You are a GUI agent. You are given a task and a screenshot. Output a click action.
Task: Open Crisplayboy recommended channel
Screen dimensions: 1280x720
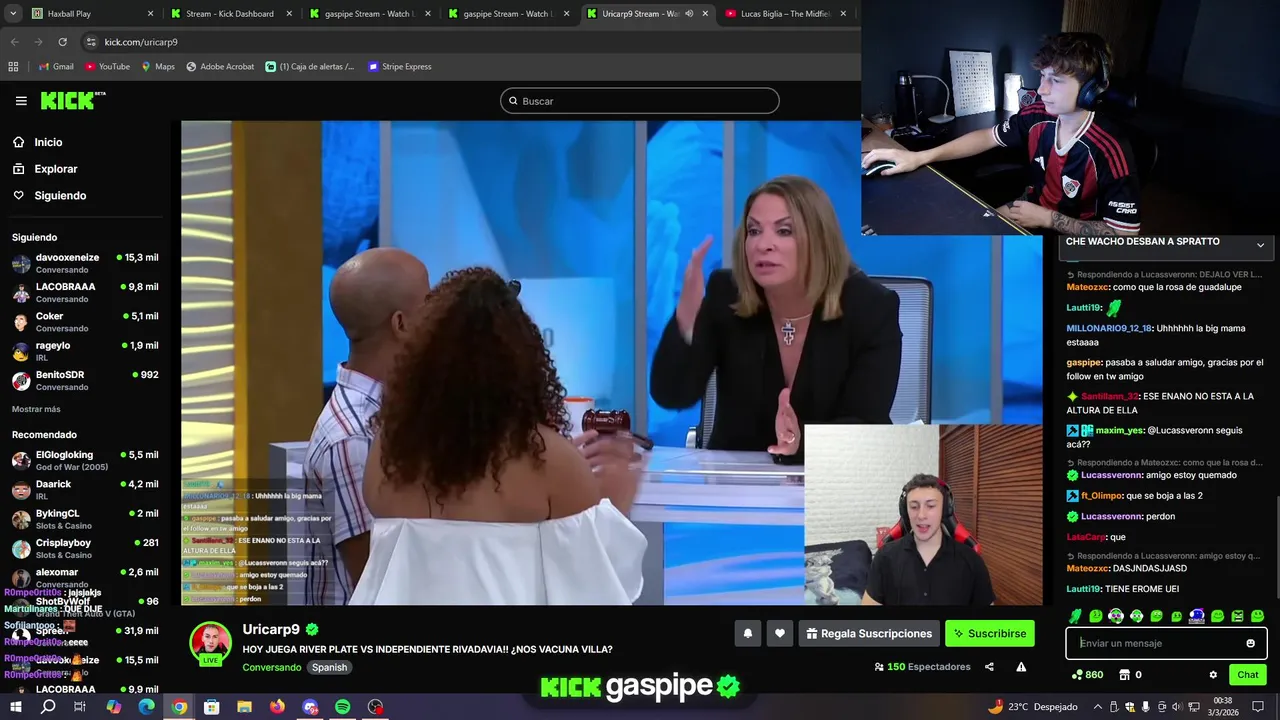pyautogui.click(x=85, y=548)
